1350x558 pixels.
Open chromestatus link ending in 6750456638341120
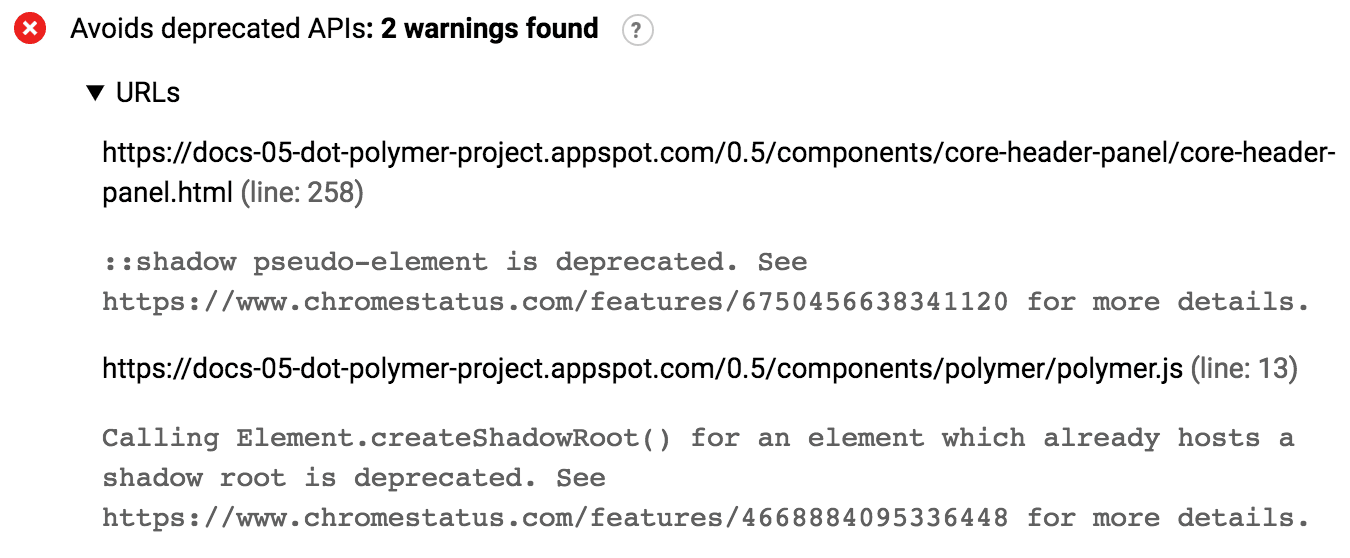[555, 302]
